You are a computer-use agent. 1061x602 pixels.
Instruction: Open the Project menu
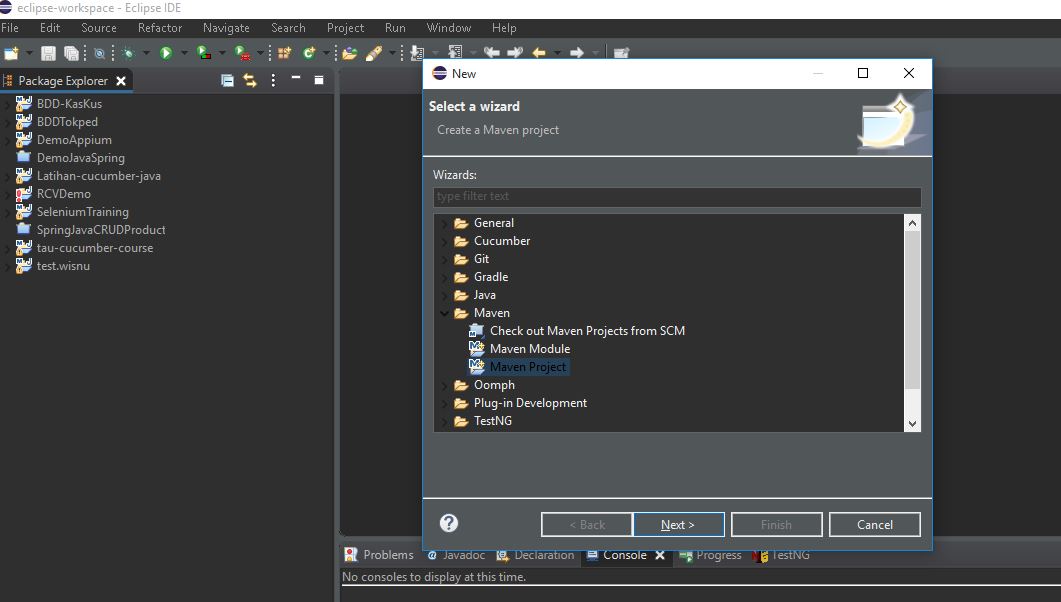345,28
